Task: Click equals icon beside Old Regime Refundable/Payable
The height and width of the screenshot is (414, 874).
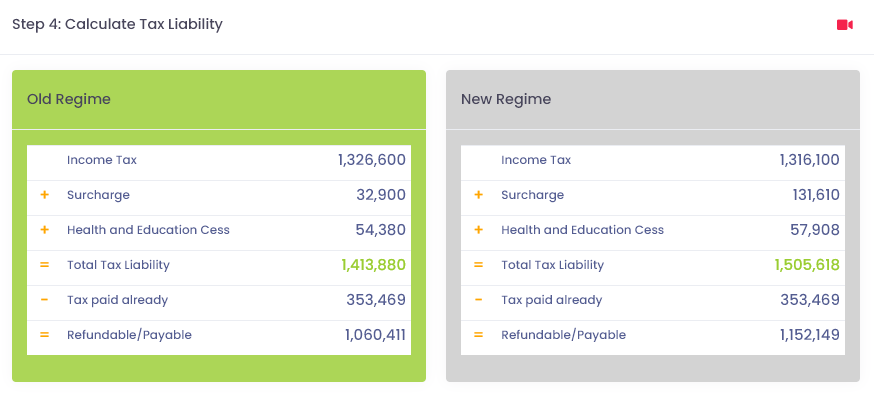Action: click(45, 335)
